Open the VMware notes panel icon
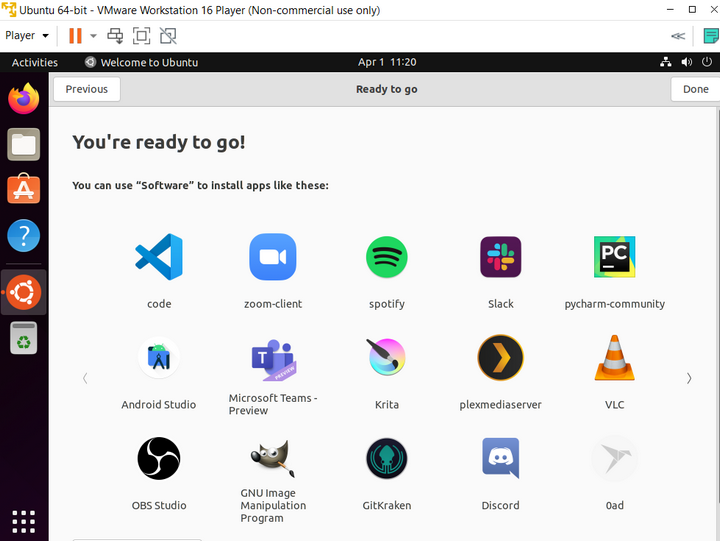720x541 pixels. (x=711, y=35)
